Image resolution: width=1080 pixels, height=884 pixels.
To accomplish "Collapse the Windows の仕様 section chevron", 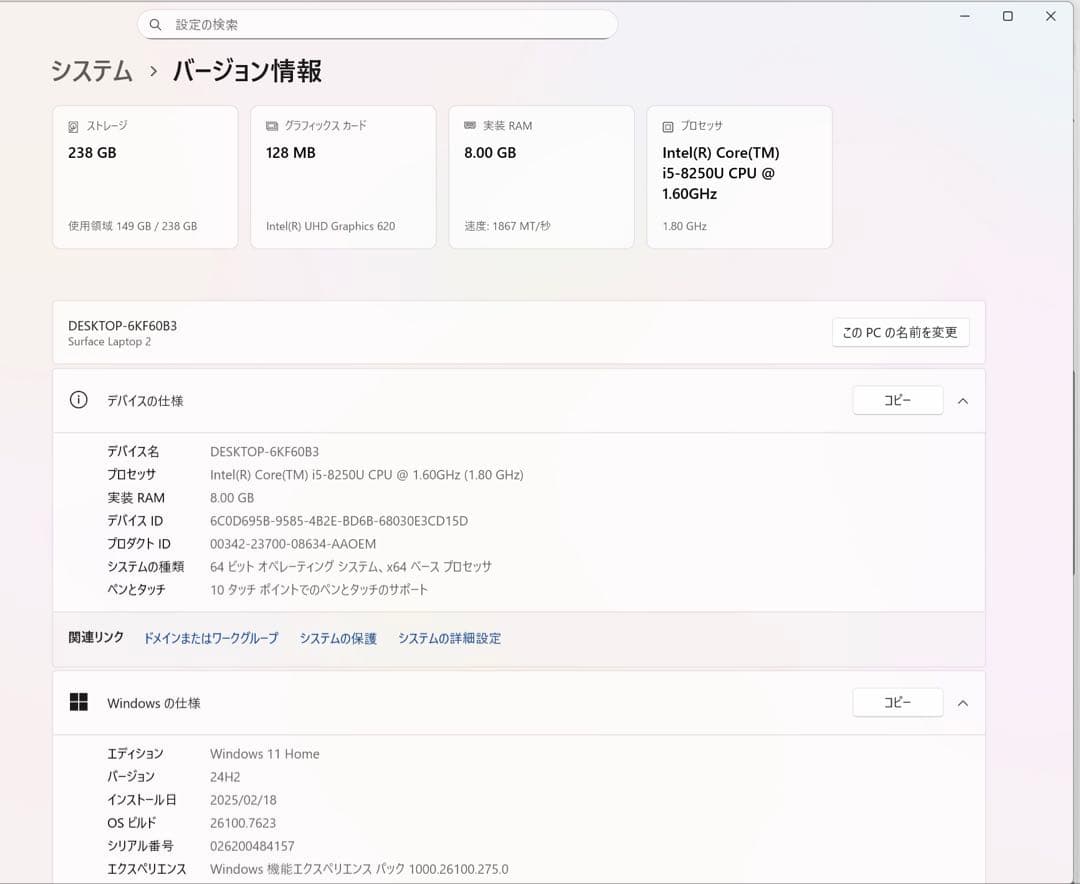I will [962, 702].
